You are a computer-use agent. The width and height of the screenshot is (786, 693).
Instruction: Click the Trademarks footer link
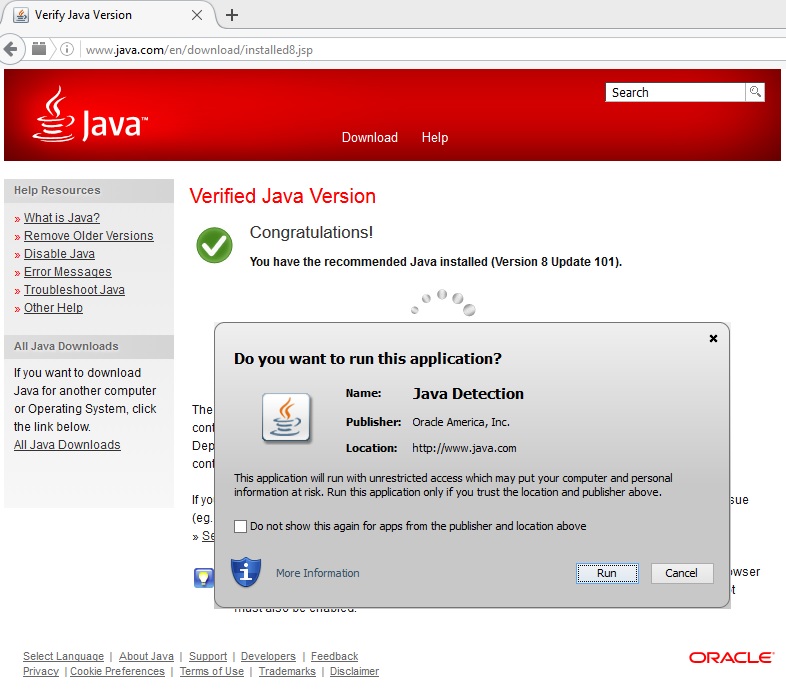coord(287,671)
